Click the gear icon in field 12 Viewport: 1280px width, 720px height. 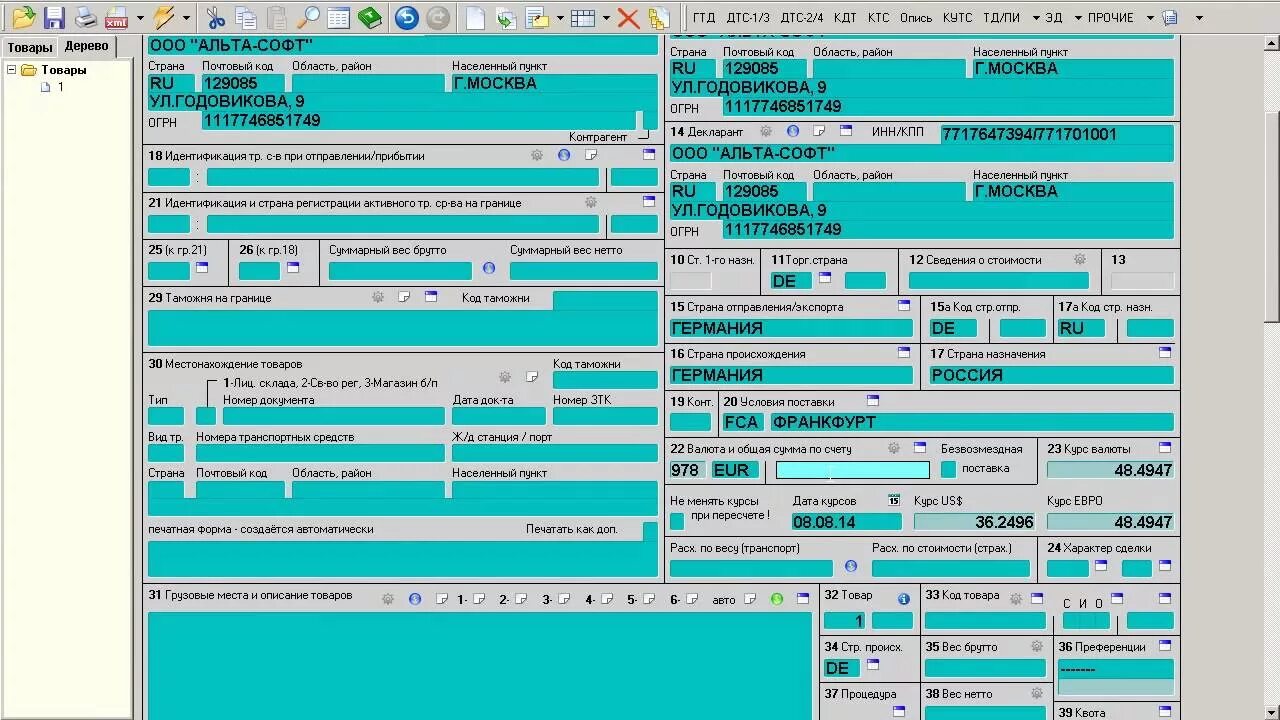1080,259
